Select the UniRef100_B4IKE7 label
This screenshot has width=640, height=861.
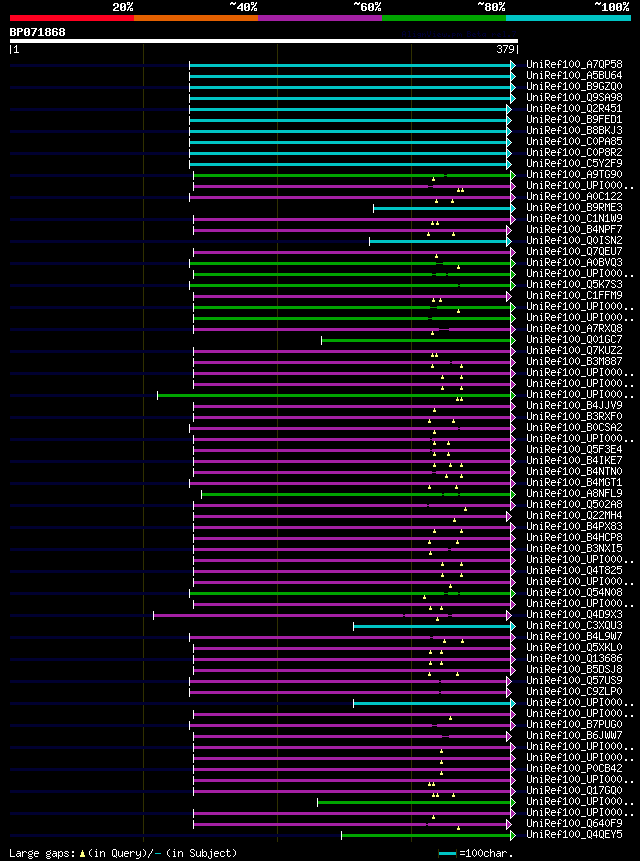(574, 460)
